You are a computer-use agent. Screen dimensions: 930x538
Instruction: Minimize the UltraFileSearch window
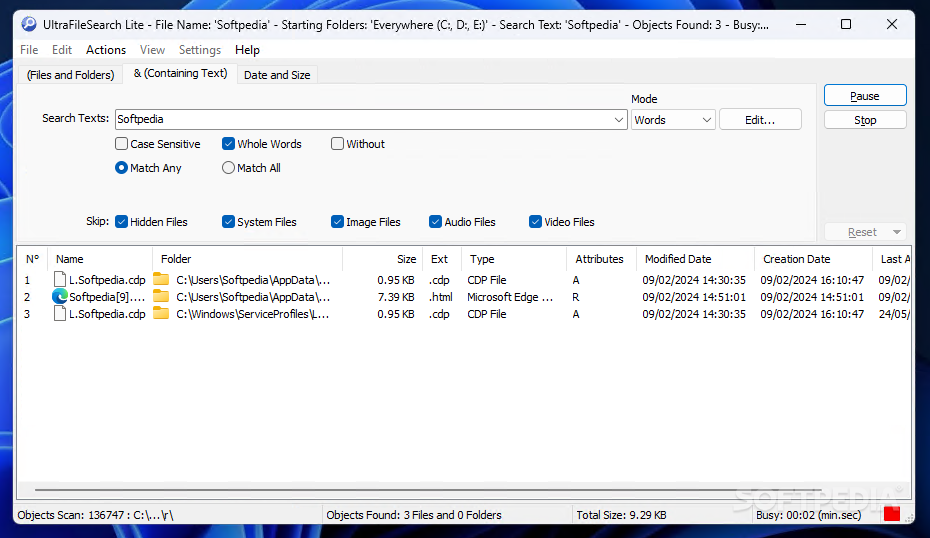click(x=801, y=24)
